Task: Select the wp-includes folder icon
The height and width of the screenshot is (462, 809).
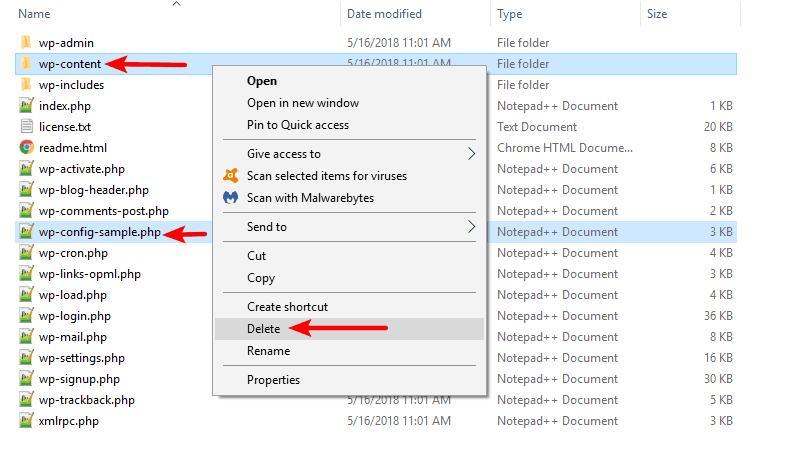Action: point(26,85)
